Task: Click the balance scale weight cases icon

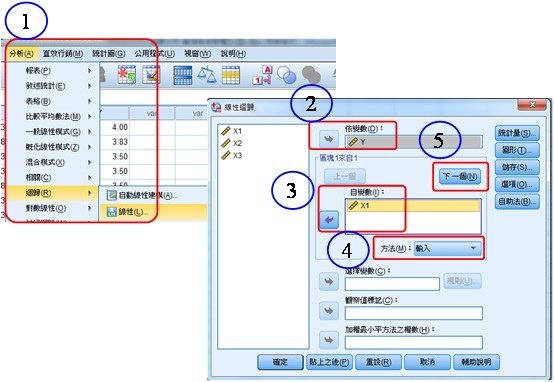Action: click(207, 75)
